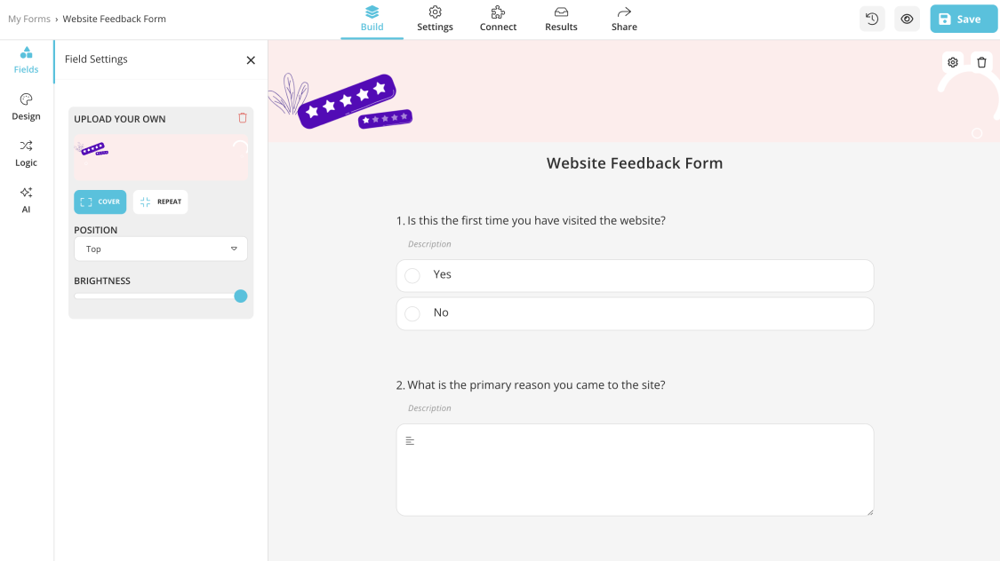
Task: Open the AI sidebar panel
Action: click(x=26, y=200)
